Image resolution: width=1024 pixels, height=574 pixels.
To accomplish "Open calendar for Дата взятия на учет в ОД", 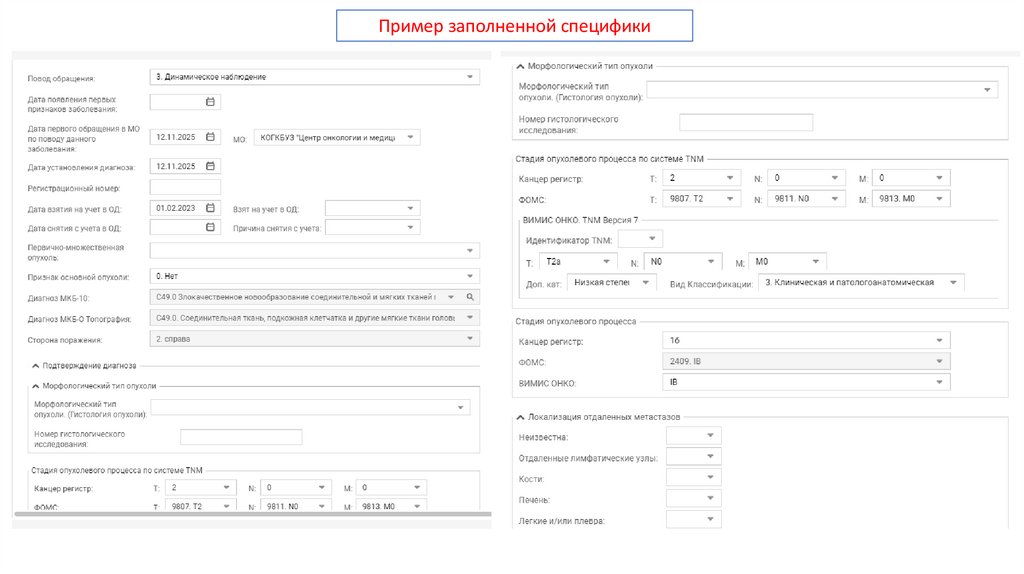I will (210, 208).
